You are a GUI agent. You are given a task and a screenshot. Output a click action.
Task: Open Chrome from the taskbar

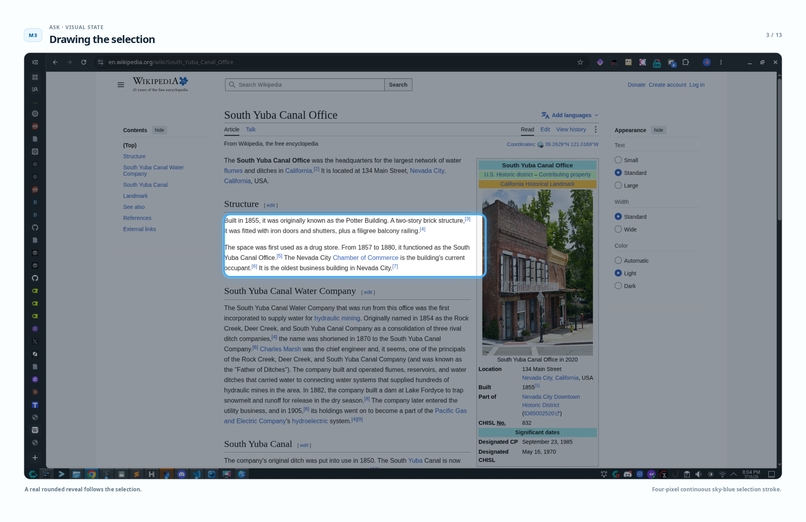(91, 474)
